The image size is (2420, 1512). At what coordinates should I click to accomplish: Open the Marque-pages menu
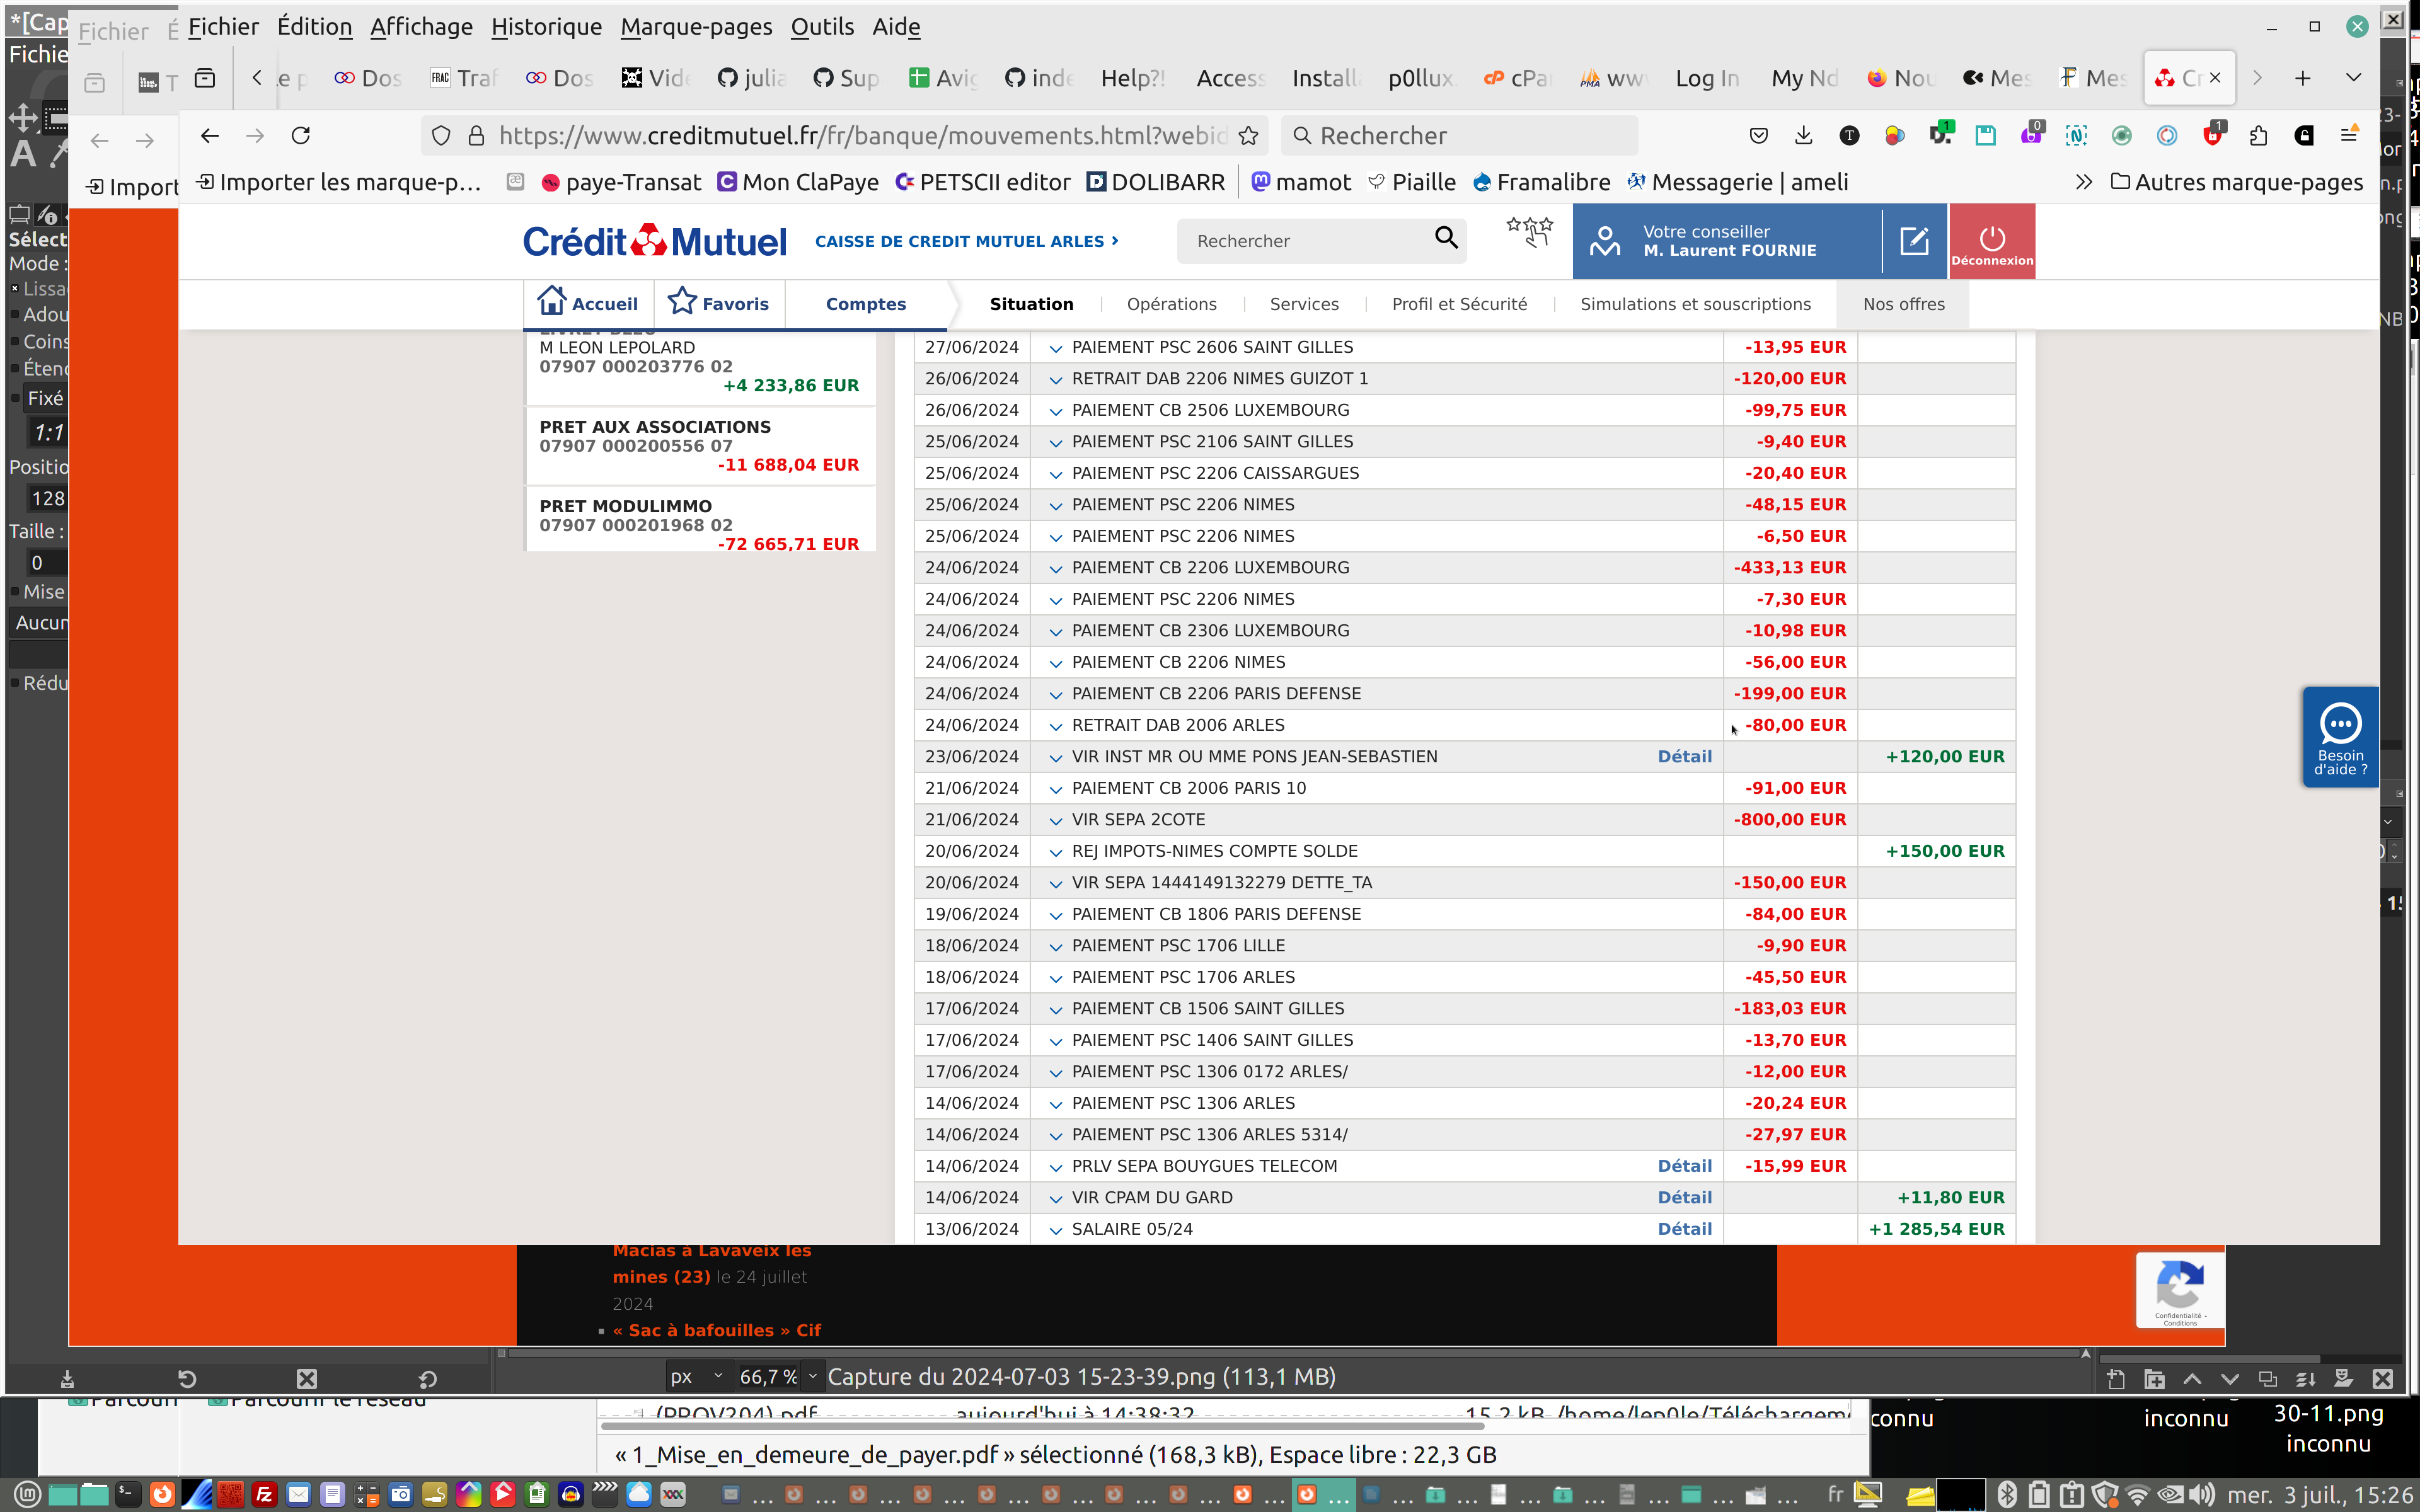[695, 27]
